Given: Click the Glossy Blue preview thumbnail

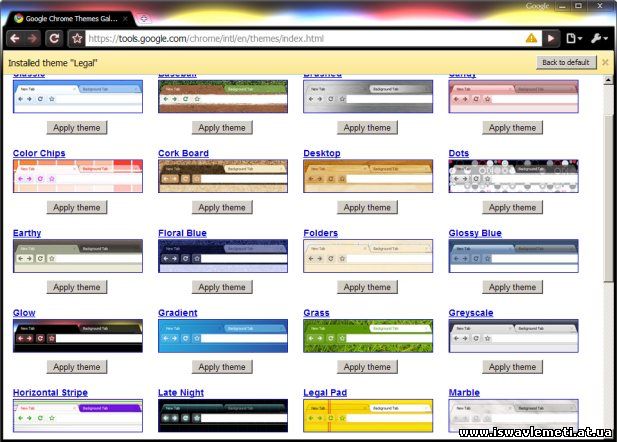Looking at the screenshot, I should click(514, 256).
